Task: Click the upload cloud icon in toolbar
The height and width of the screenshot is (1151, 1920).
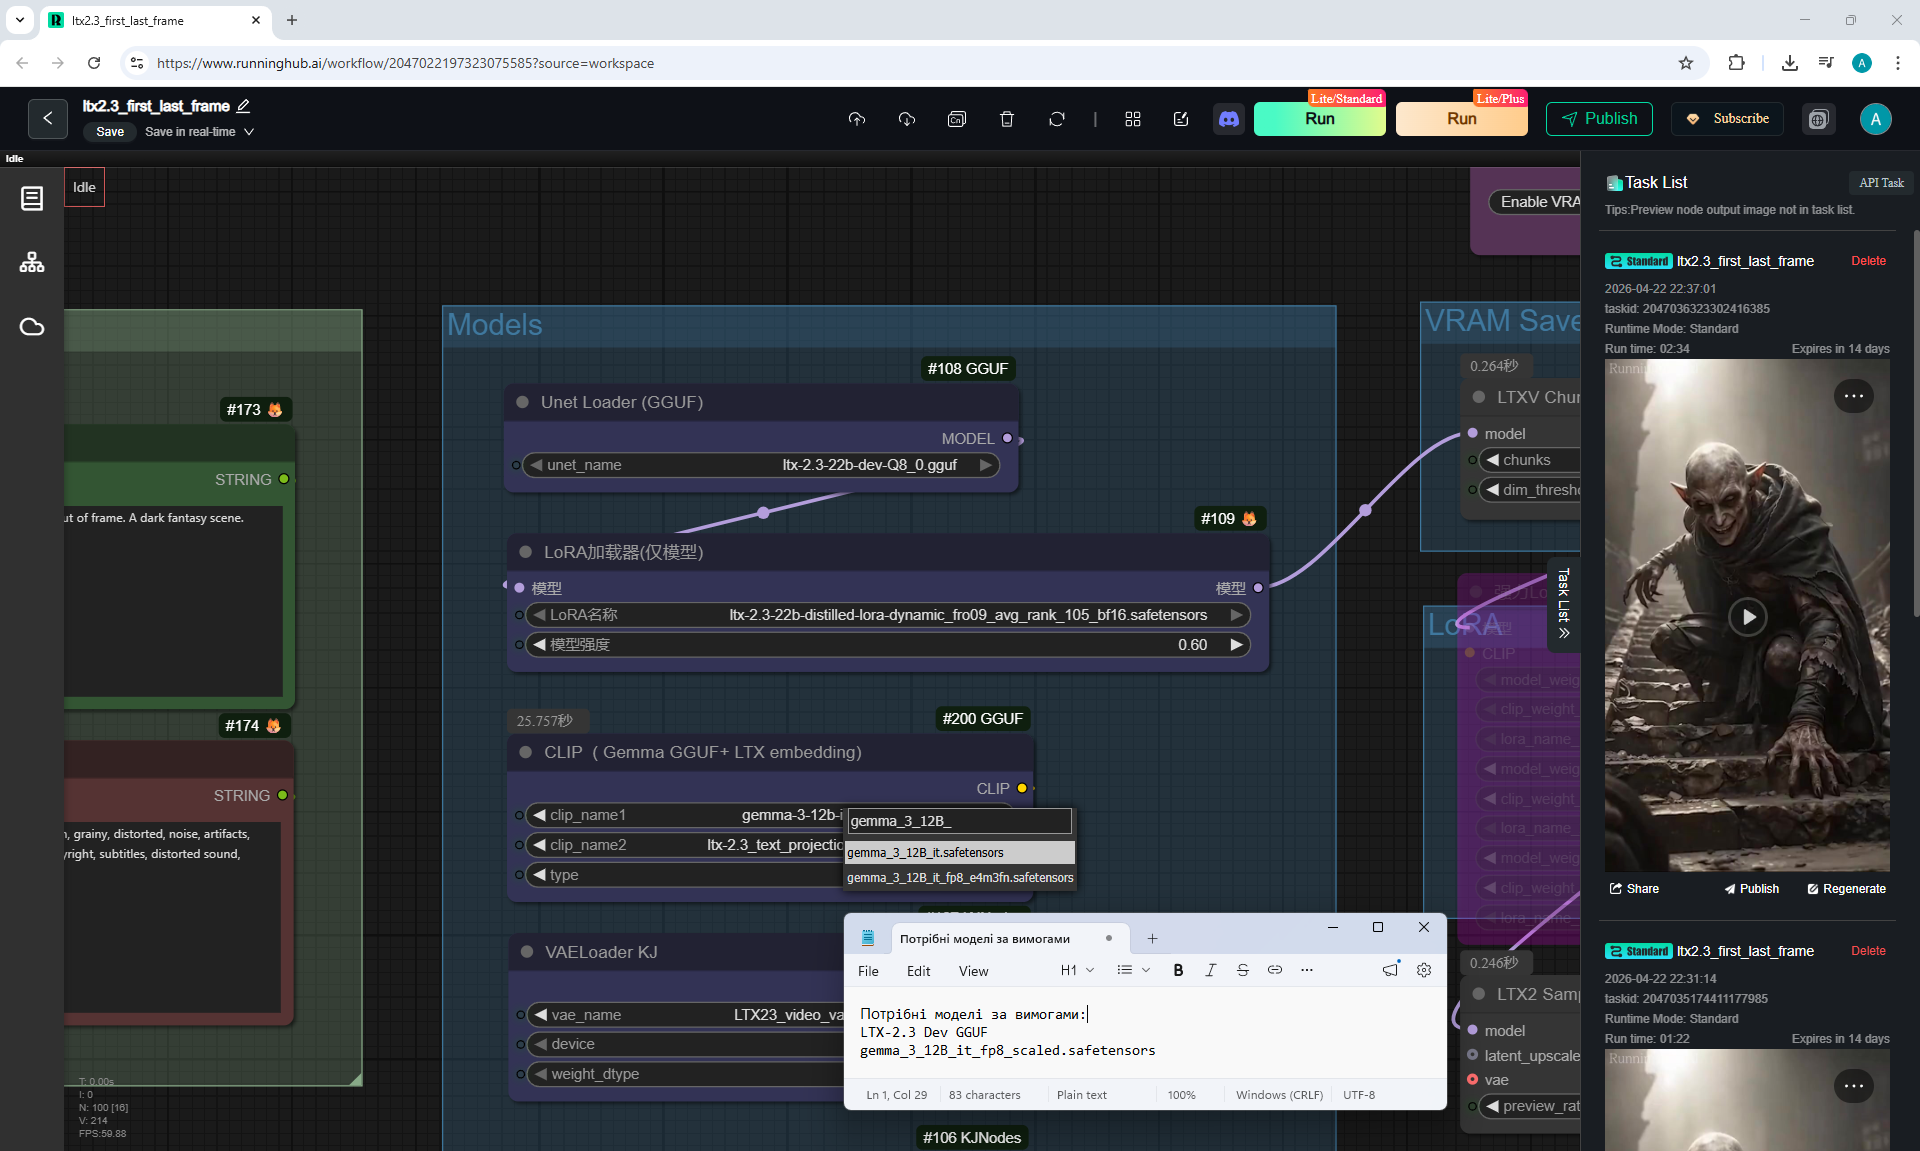Action: (x=857, y=119)
